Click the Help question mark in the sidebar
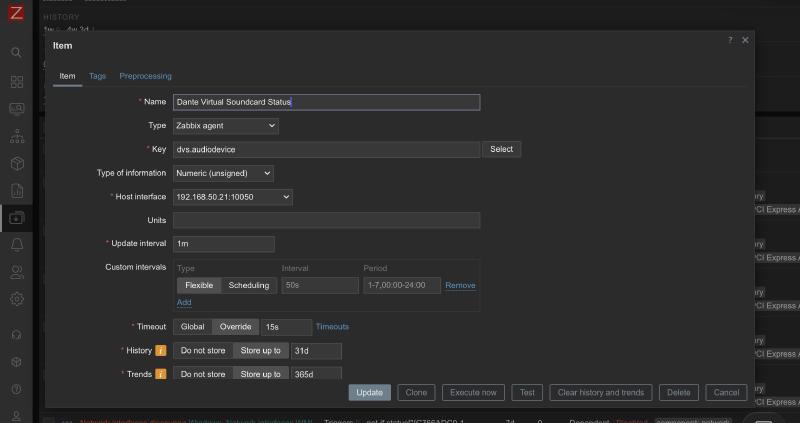Image resolution: width=800 pixels, height=423 pixels. click(x=16, y=389)
